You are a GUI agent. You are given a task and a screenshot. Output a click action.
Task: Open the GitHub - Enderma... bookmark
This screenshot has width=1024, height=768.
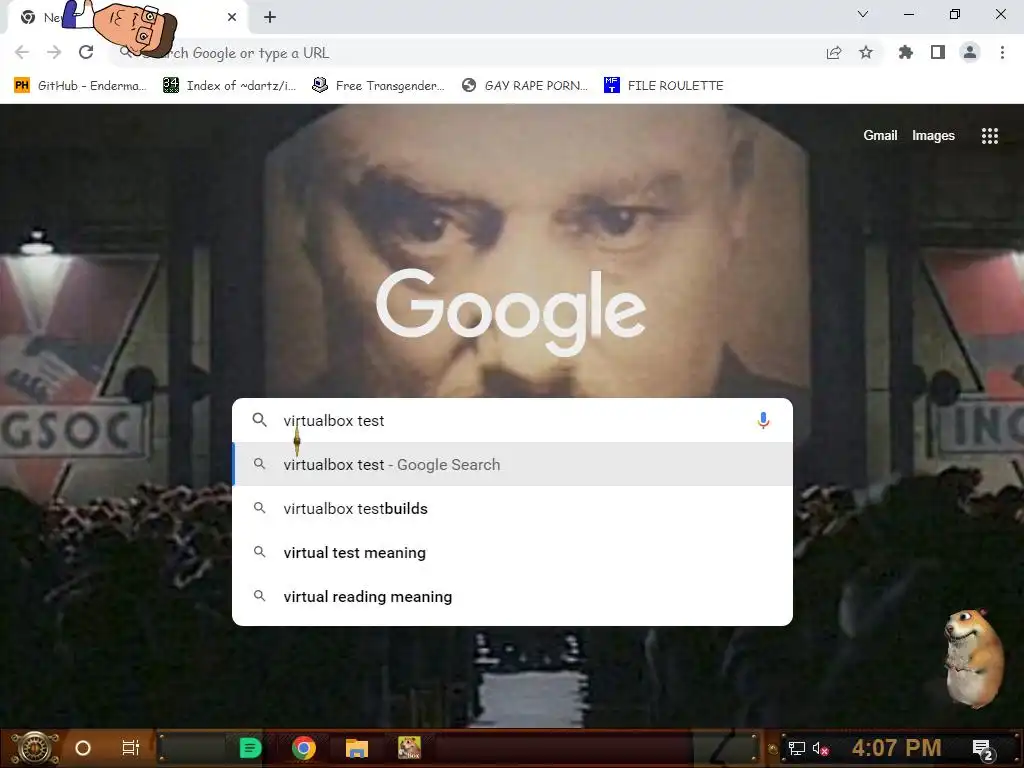click(80, 86)
